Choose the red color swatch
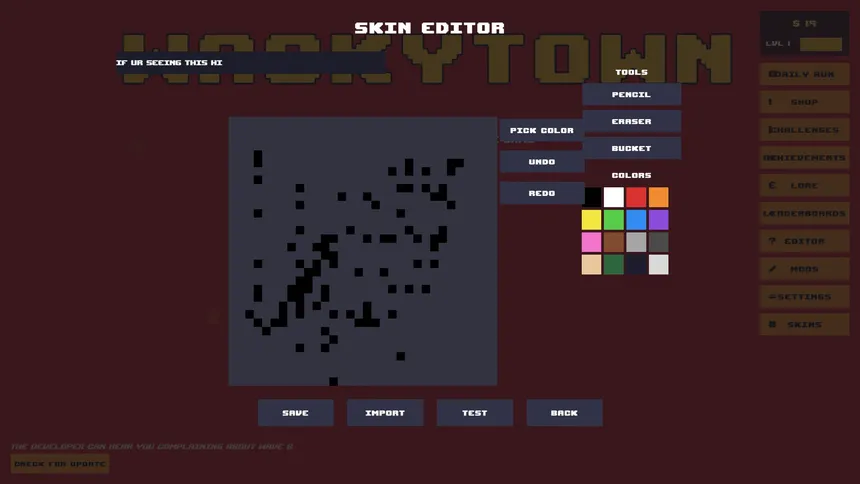The image size is (860, 484). click(x=636, y=197)
